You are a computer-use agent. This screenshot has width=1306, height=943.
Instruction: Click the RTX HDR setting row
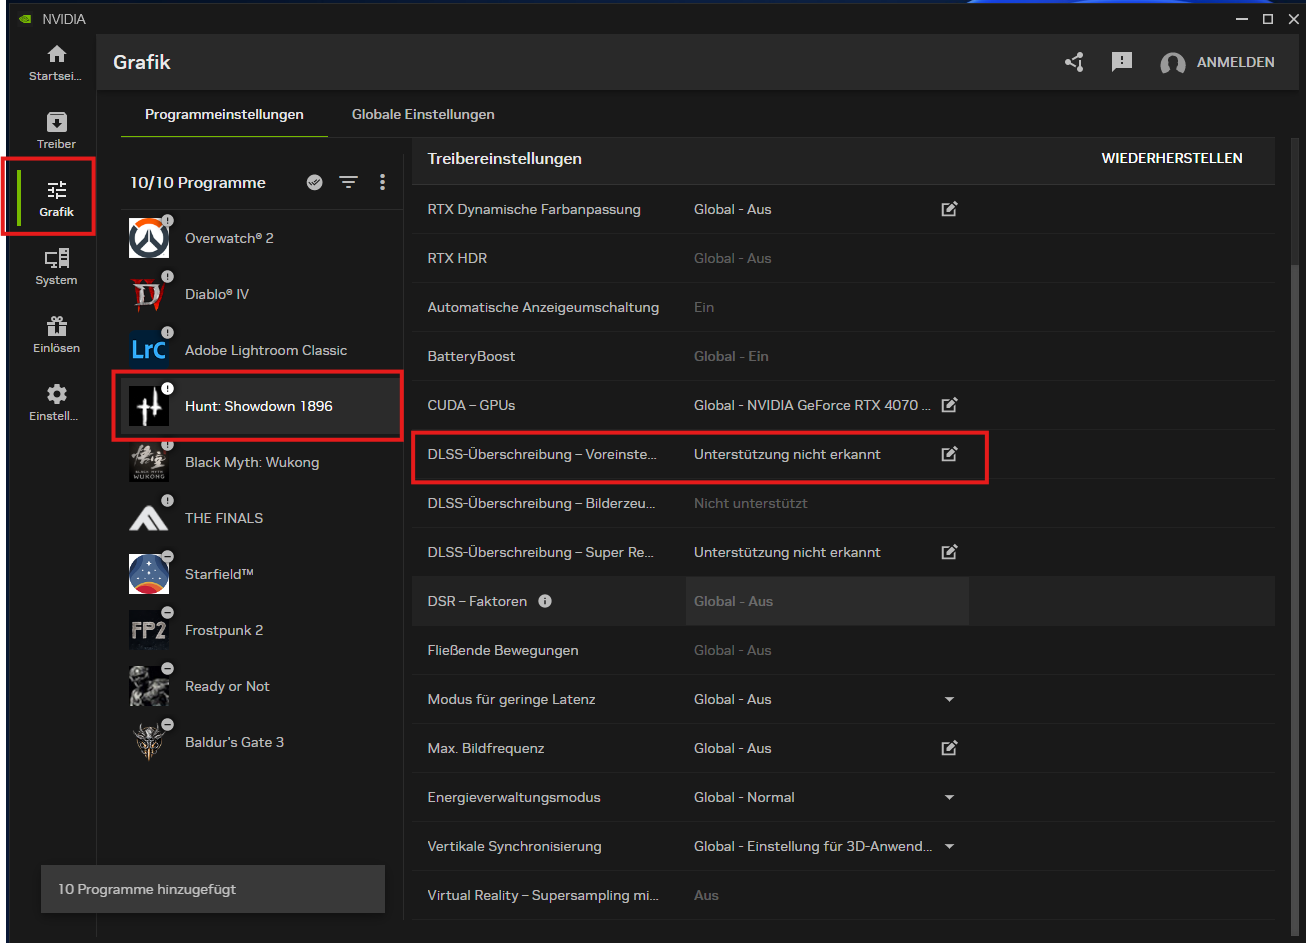coord(843,258)
